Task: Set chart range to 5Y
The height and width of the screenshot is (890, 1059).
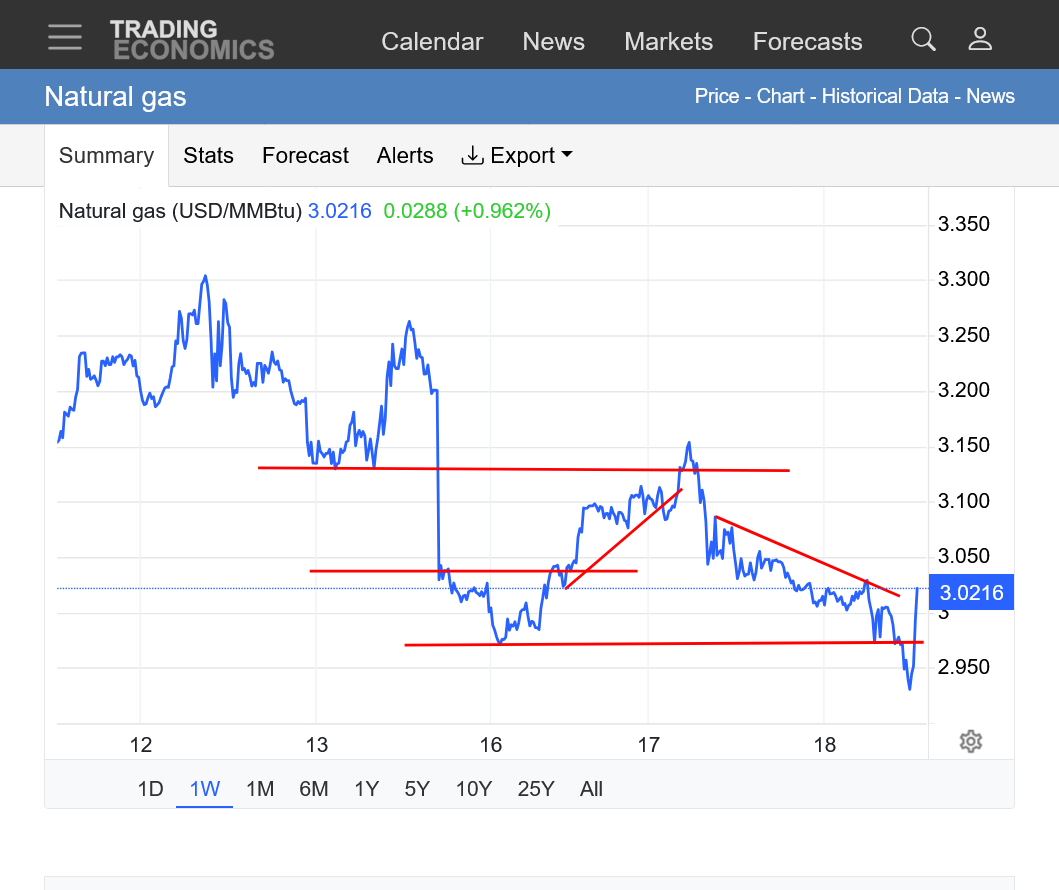Action: [417, 789]
